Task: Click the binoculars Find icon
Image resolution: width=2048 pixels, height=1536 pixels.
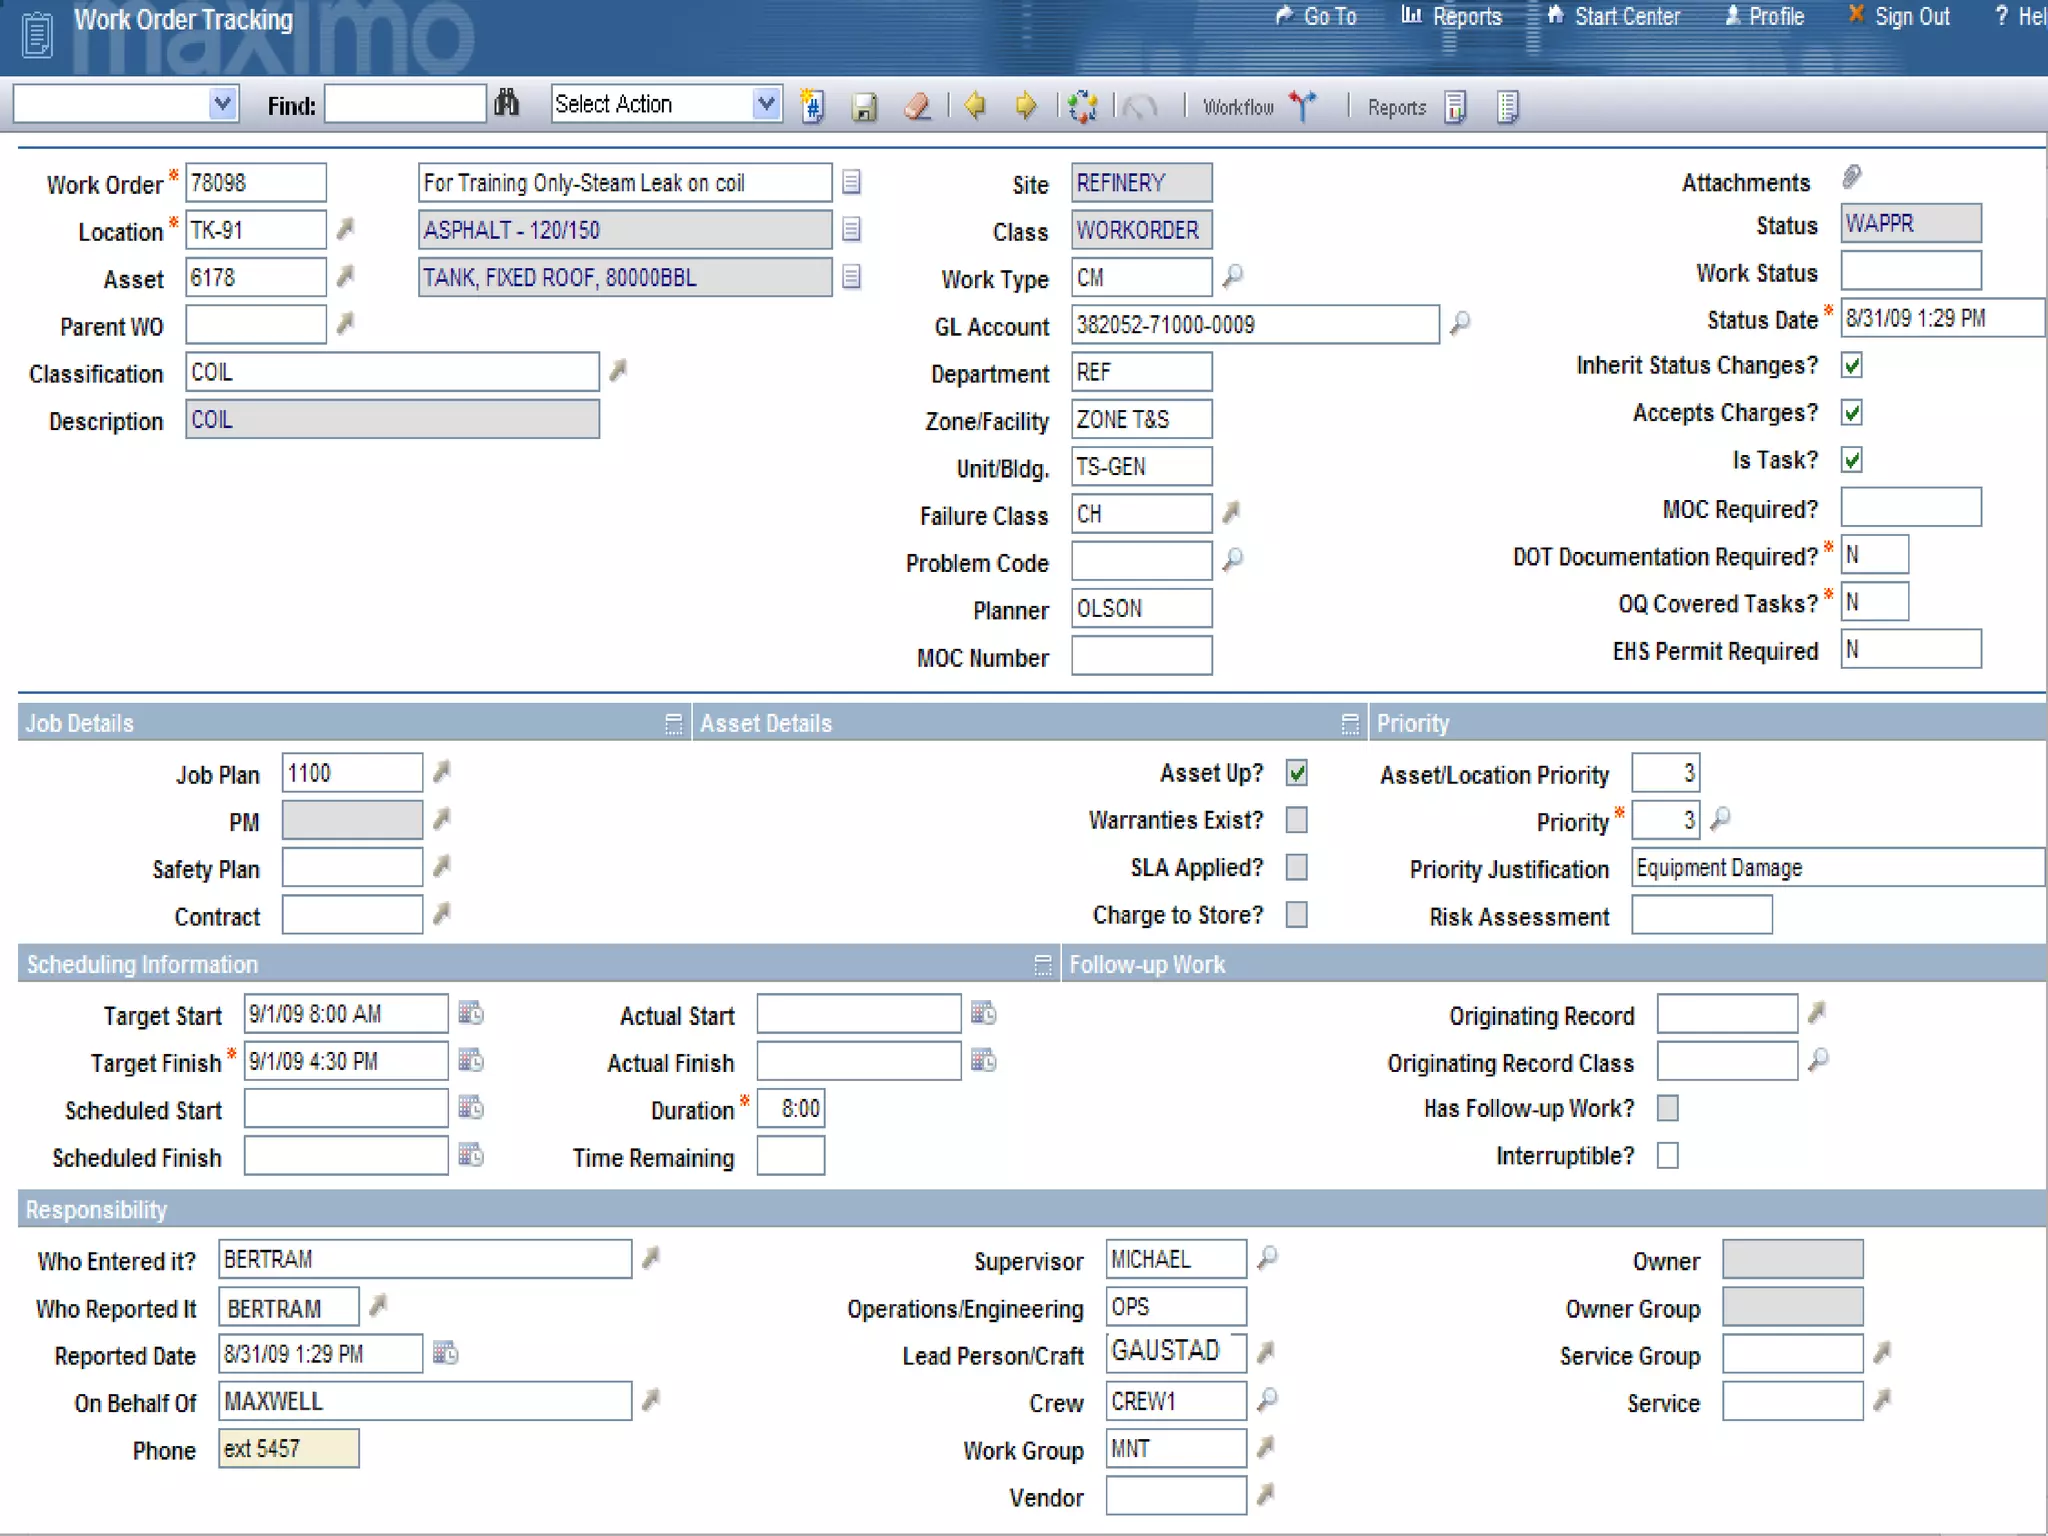Action: (507, 103)
